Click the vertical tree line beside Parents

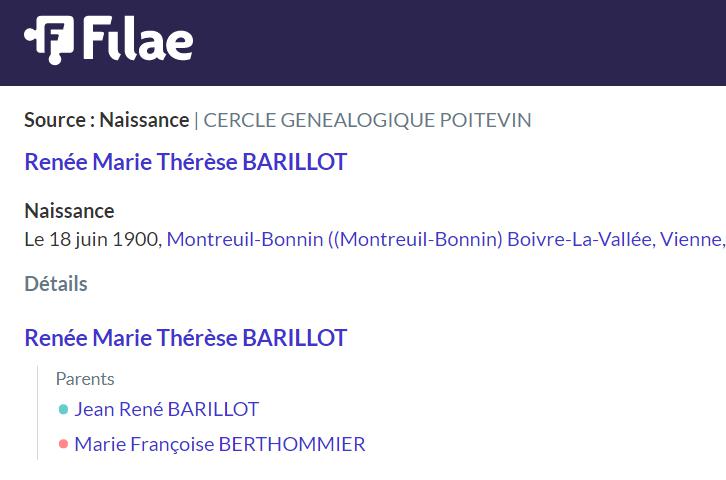click(x=38, y=413)
